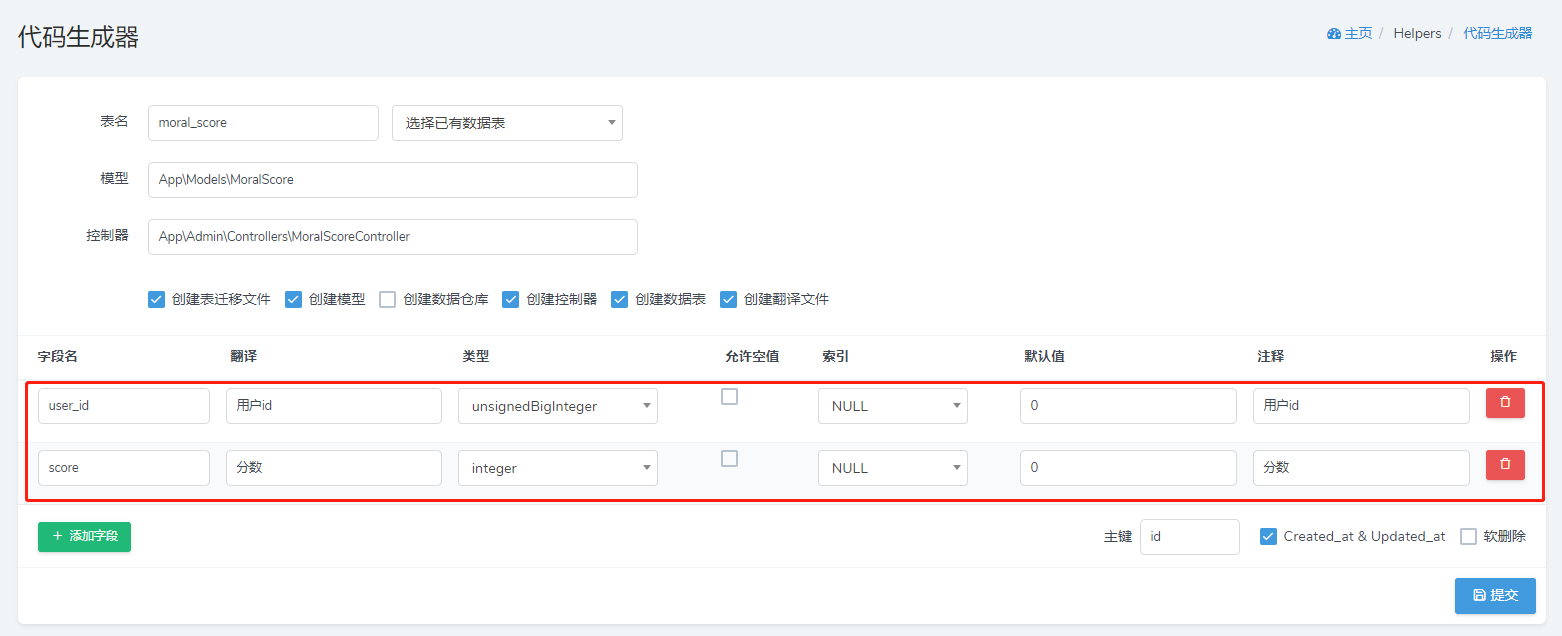This screenshot has width=1562, height=636.
Task: Toggle 创建翻译文件 checkbox
Action: tap(728, 299)
